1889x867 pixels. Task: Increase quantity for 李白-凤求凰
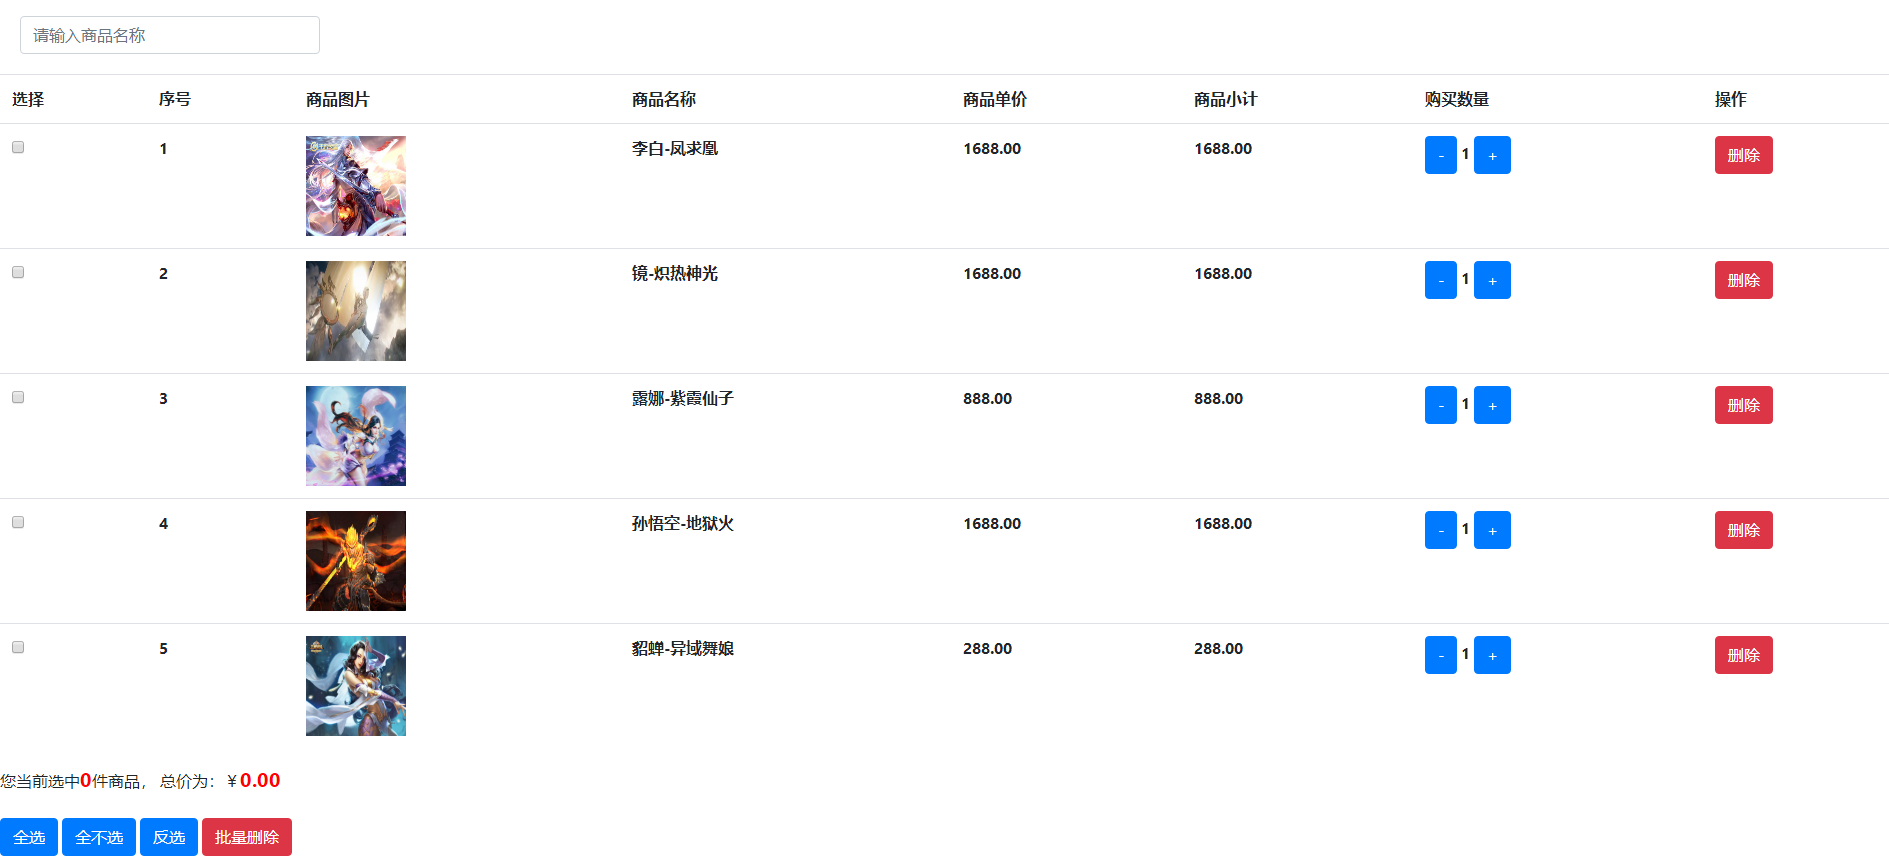coord(1492,155)
